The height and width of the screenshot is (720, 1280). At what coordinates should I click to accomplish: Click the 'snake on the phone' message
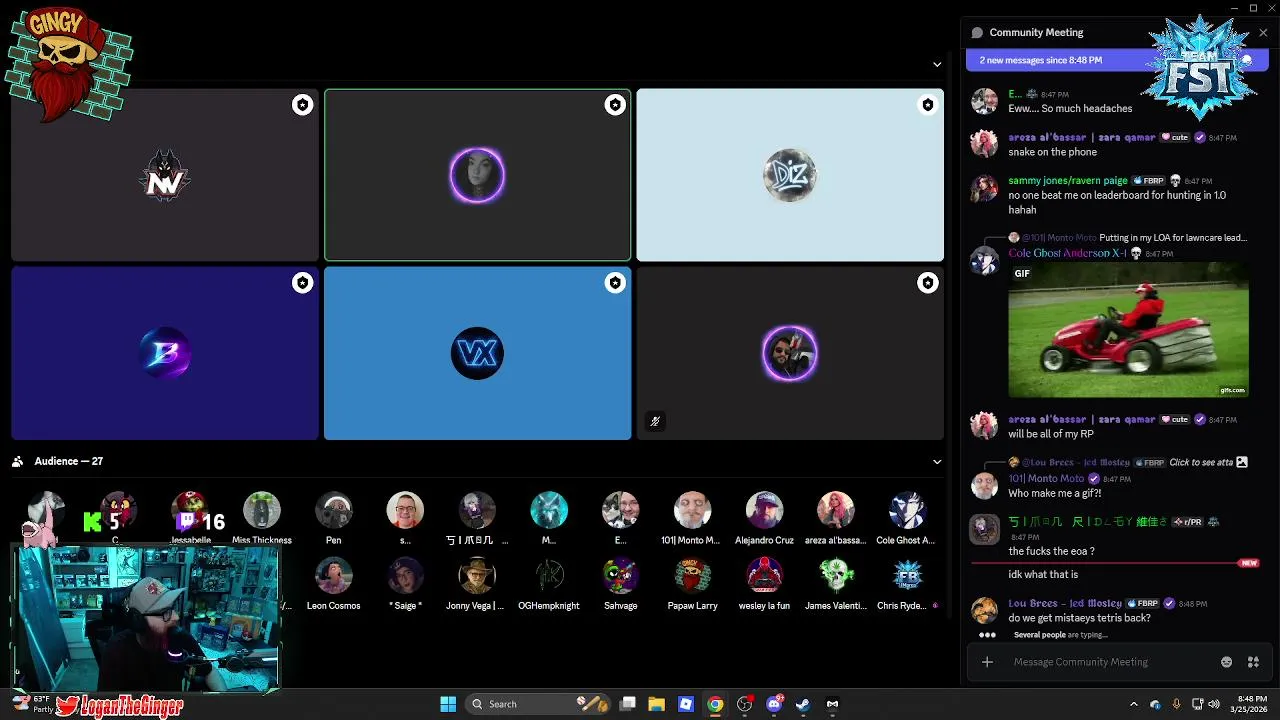1053,152
